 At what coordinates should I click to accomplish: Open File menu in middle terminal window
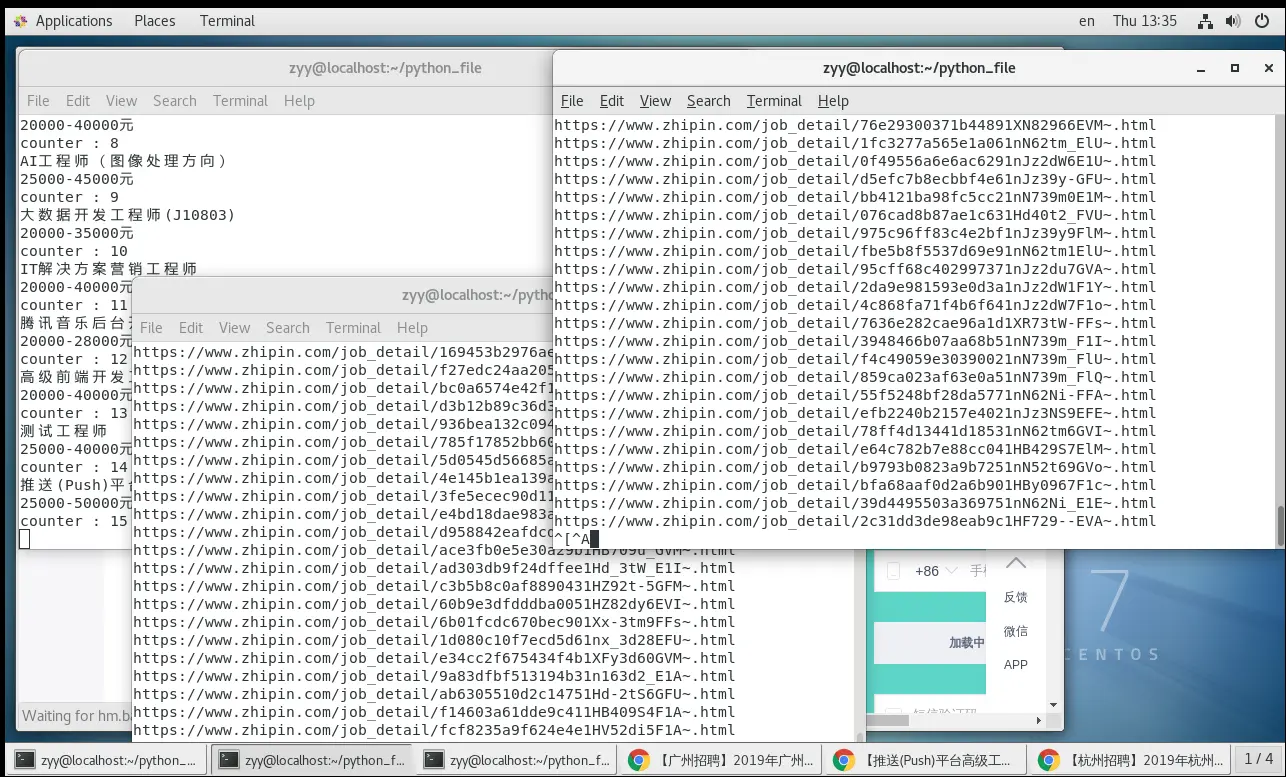(x=151, y=328)
